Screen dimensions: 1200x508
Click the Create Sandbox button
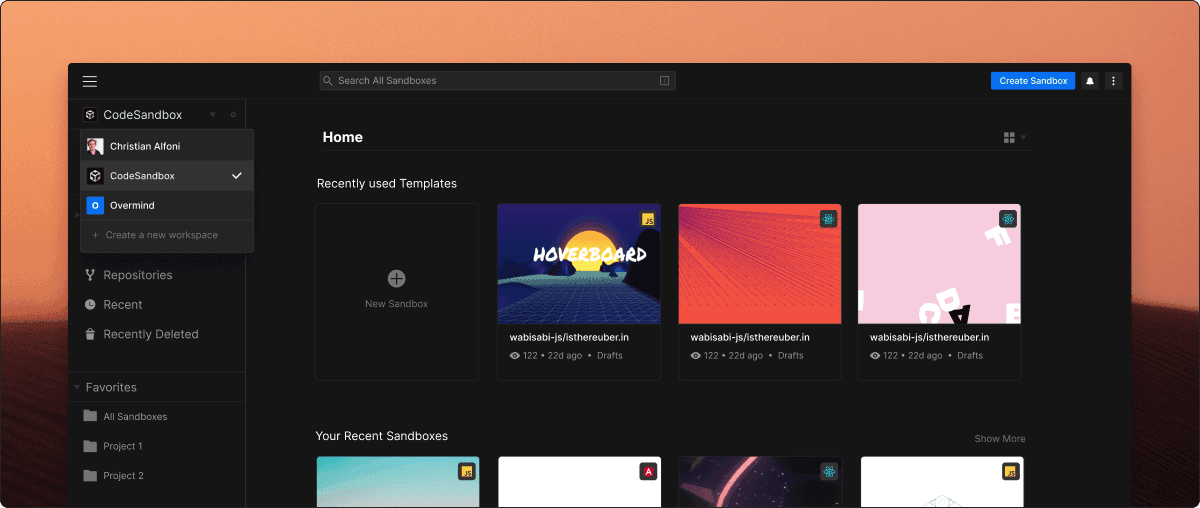tap(1033, 81)
